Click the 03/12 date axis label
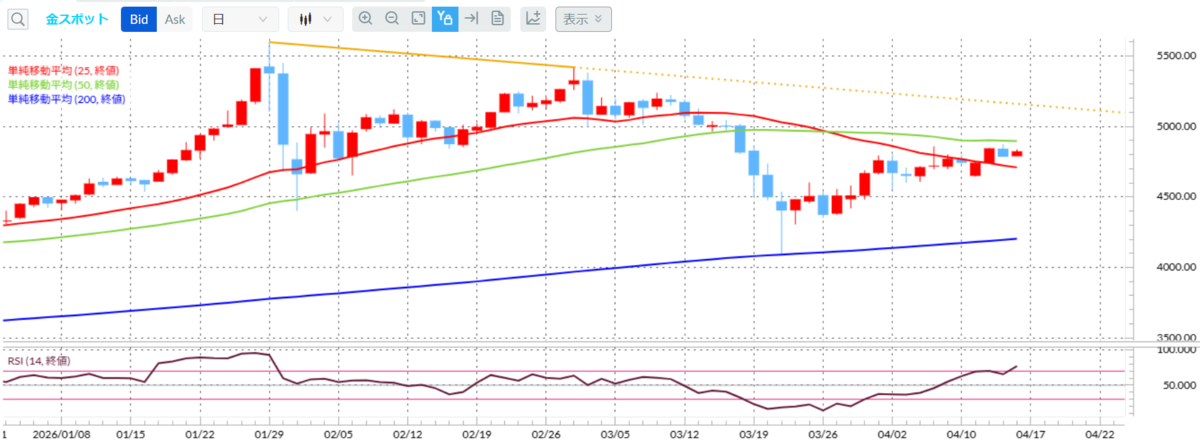The height and width of the screenshot is (445, 1200). [684, 435]
